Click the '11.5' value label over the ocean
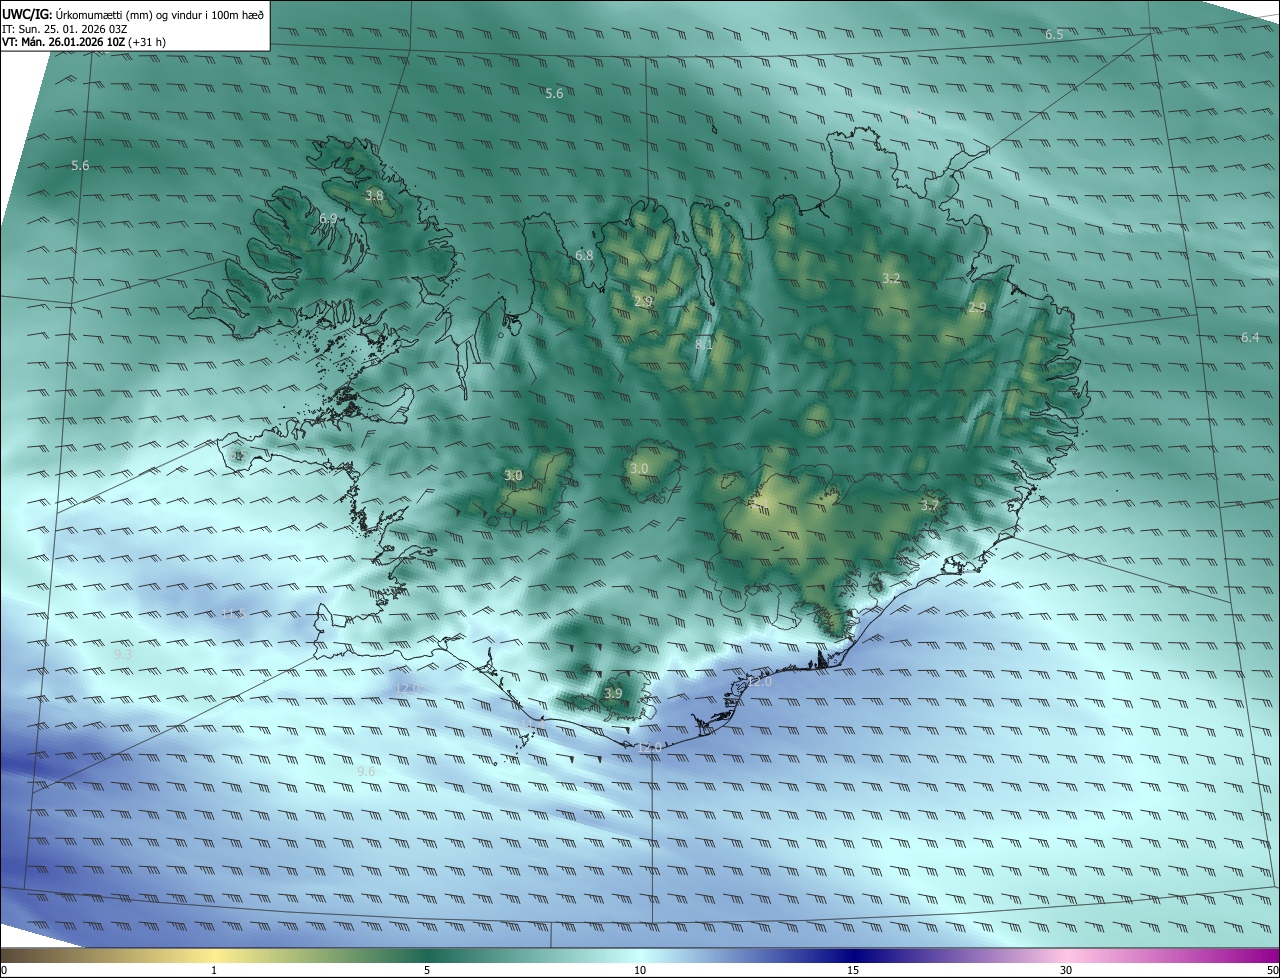The image size is (1280, 978). pos(232,614)
